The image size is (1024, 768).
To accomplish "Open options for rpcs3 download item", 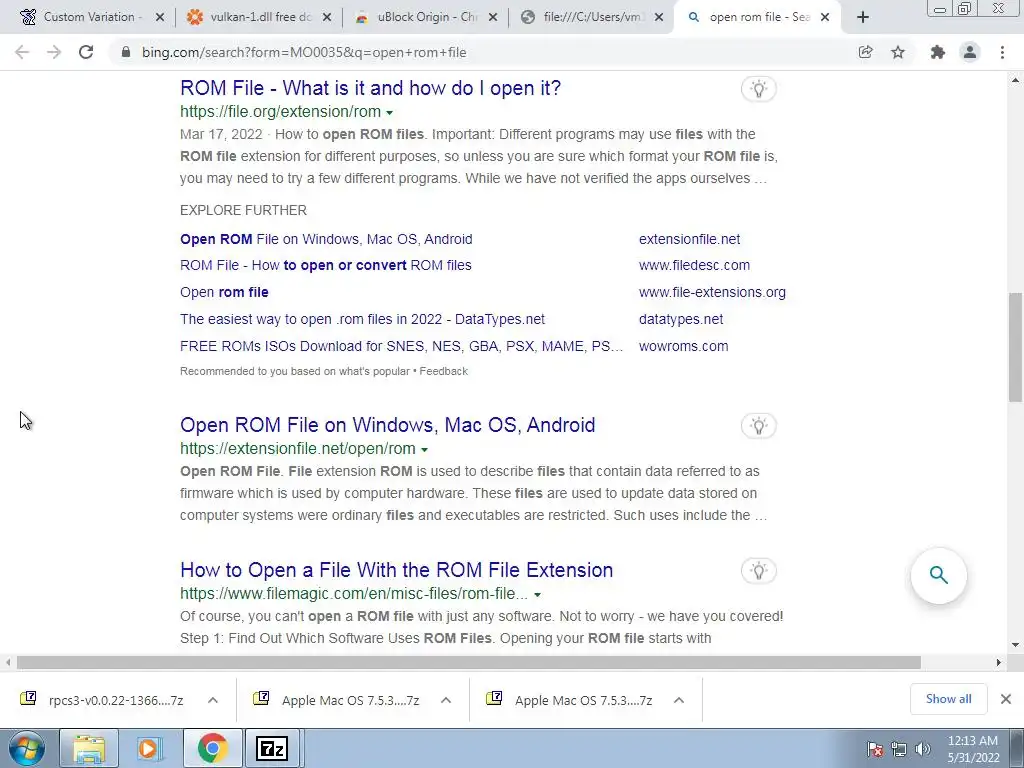I will 213,700.
